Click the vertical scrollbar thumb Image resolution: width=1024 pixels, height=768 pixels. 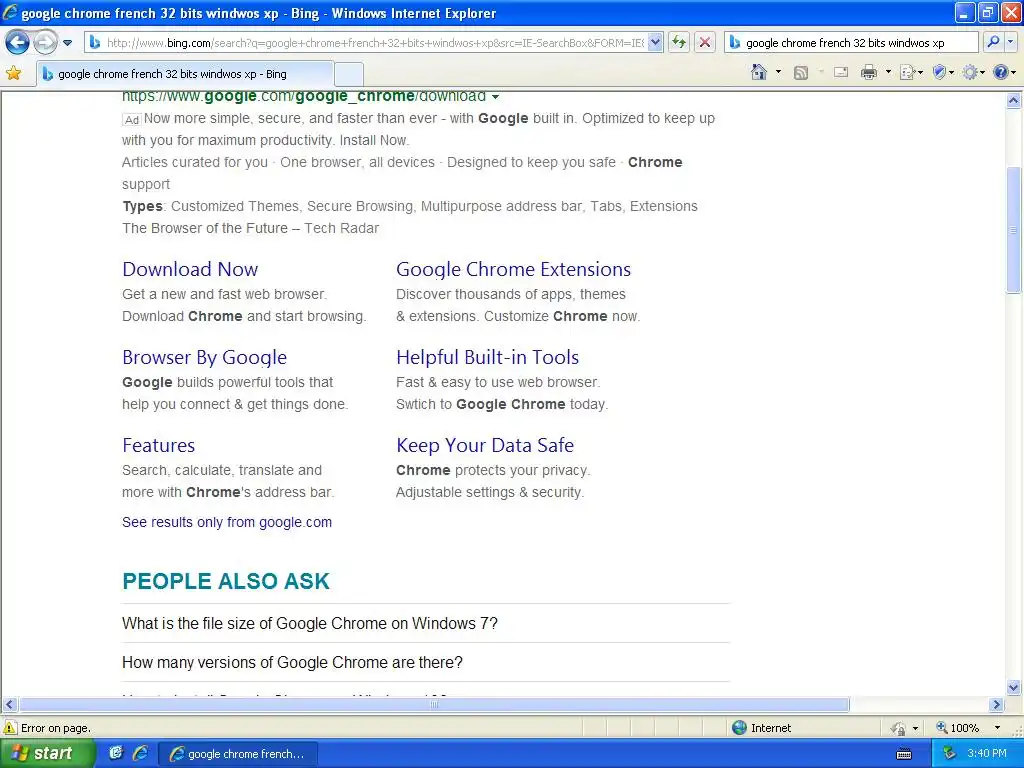1013,229
